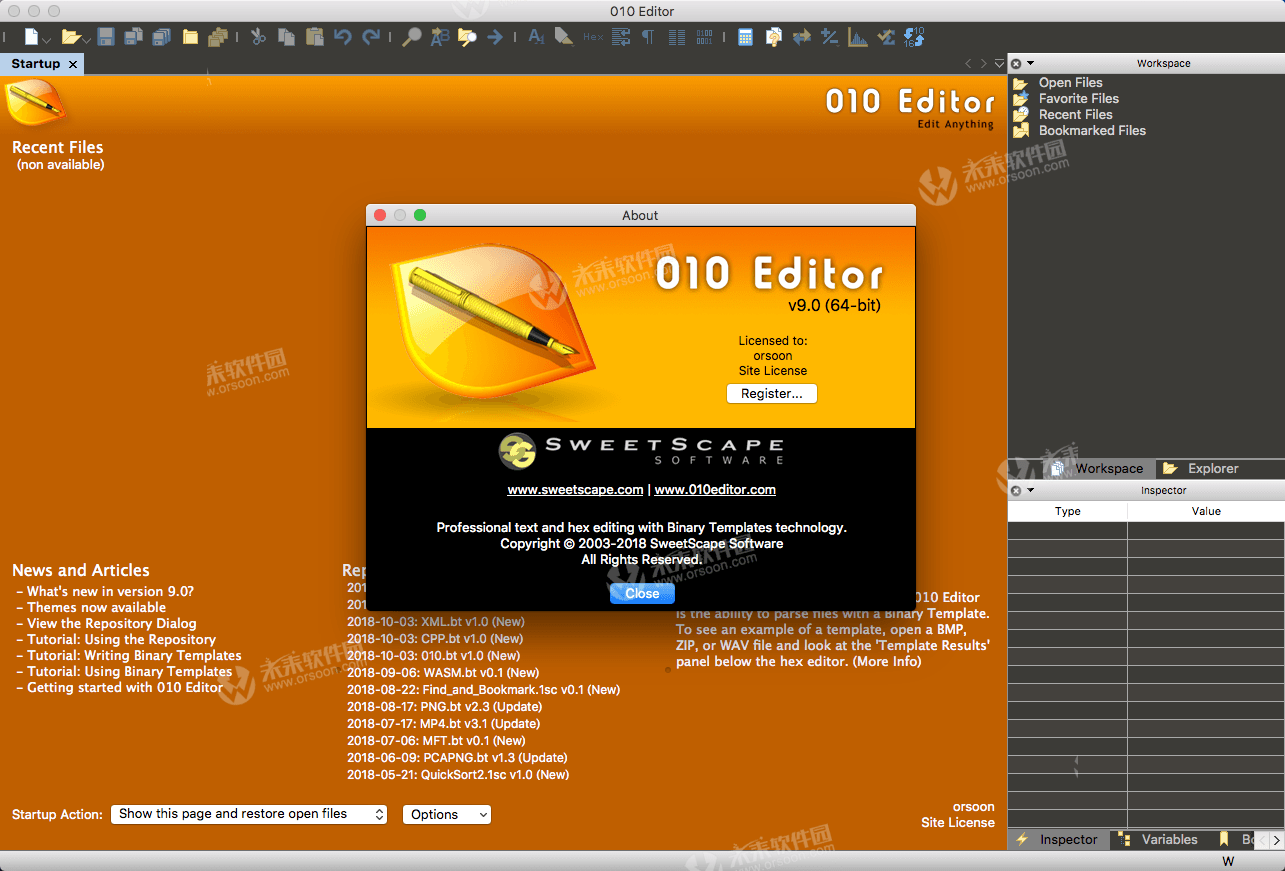Click the highlighter marker icon
The width and height of the screenshot is (1285, 871).
[563, 37]
